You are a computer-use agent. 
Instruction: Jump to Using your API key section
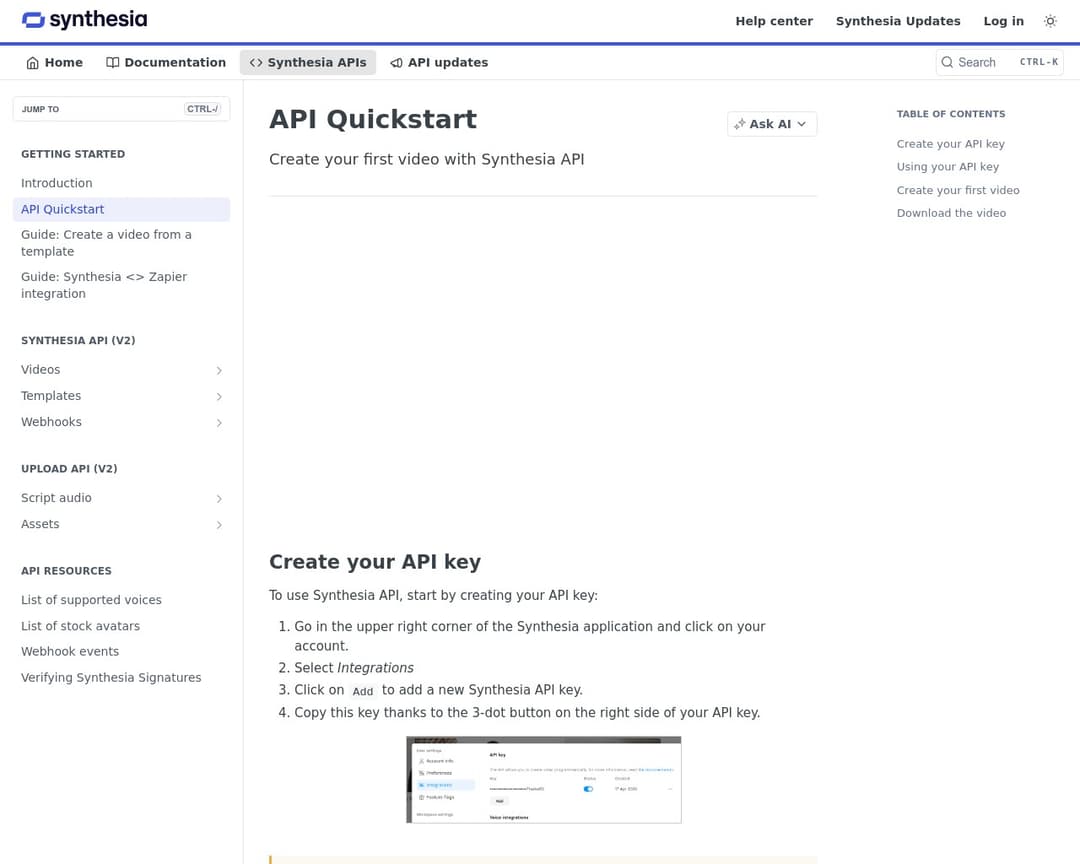(x=948, y=167)
